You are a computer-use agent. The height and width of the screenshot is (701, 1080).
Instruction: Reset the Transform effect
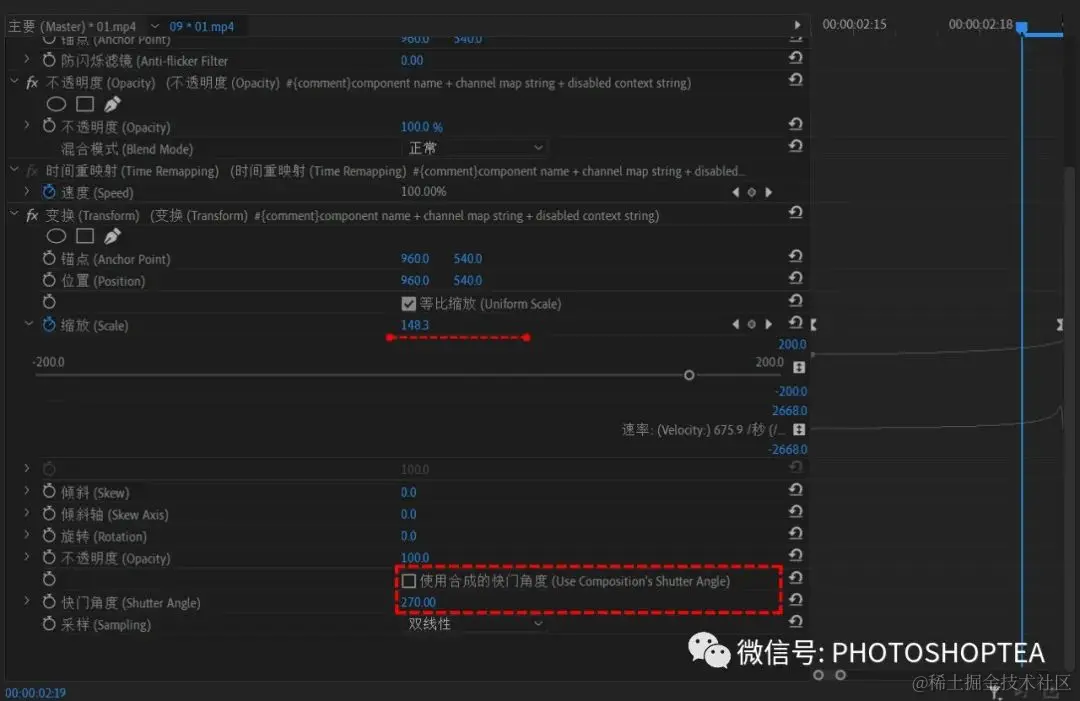(x=796, y=212)
